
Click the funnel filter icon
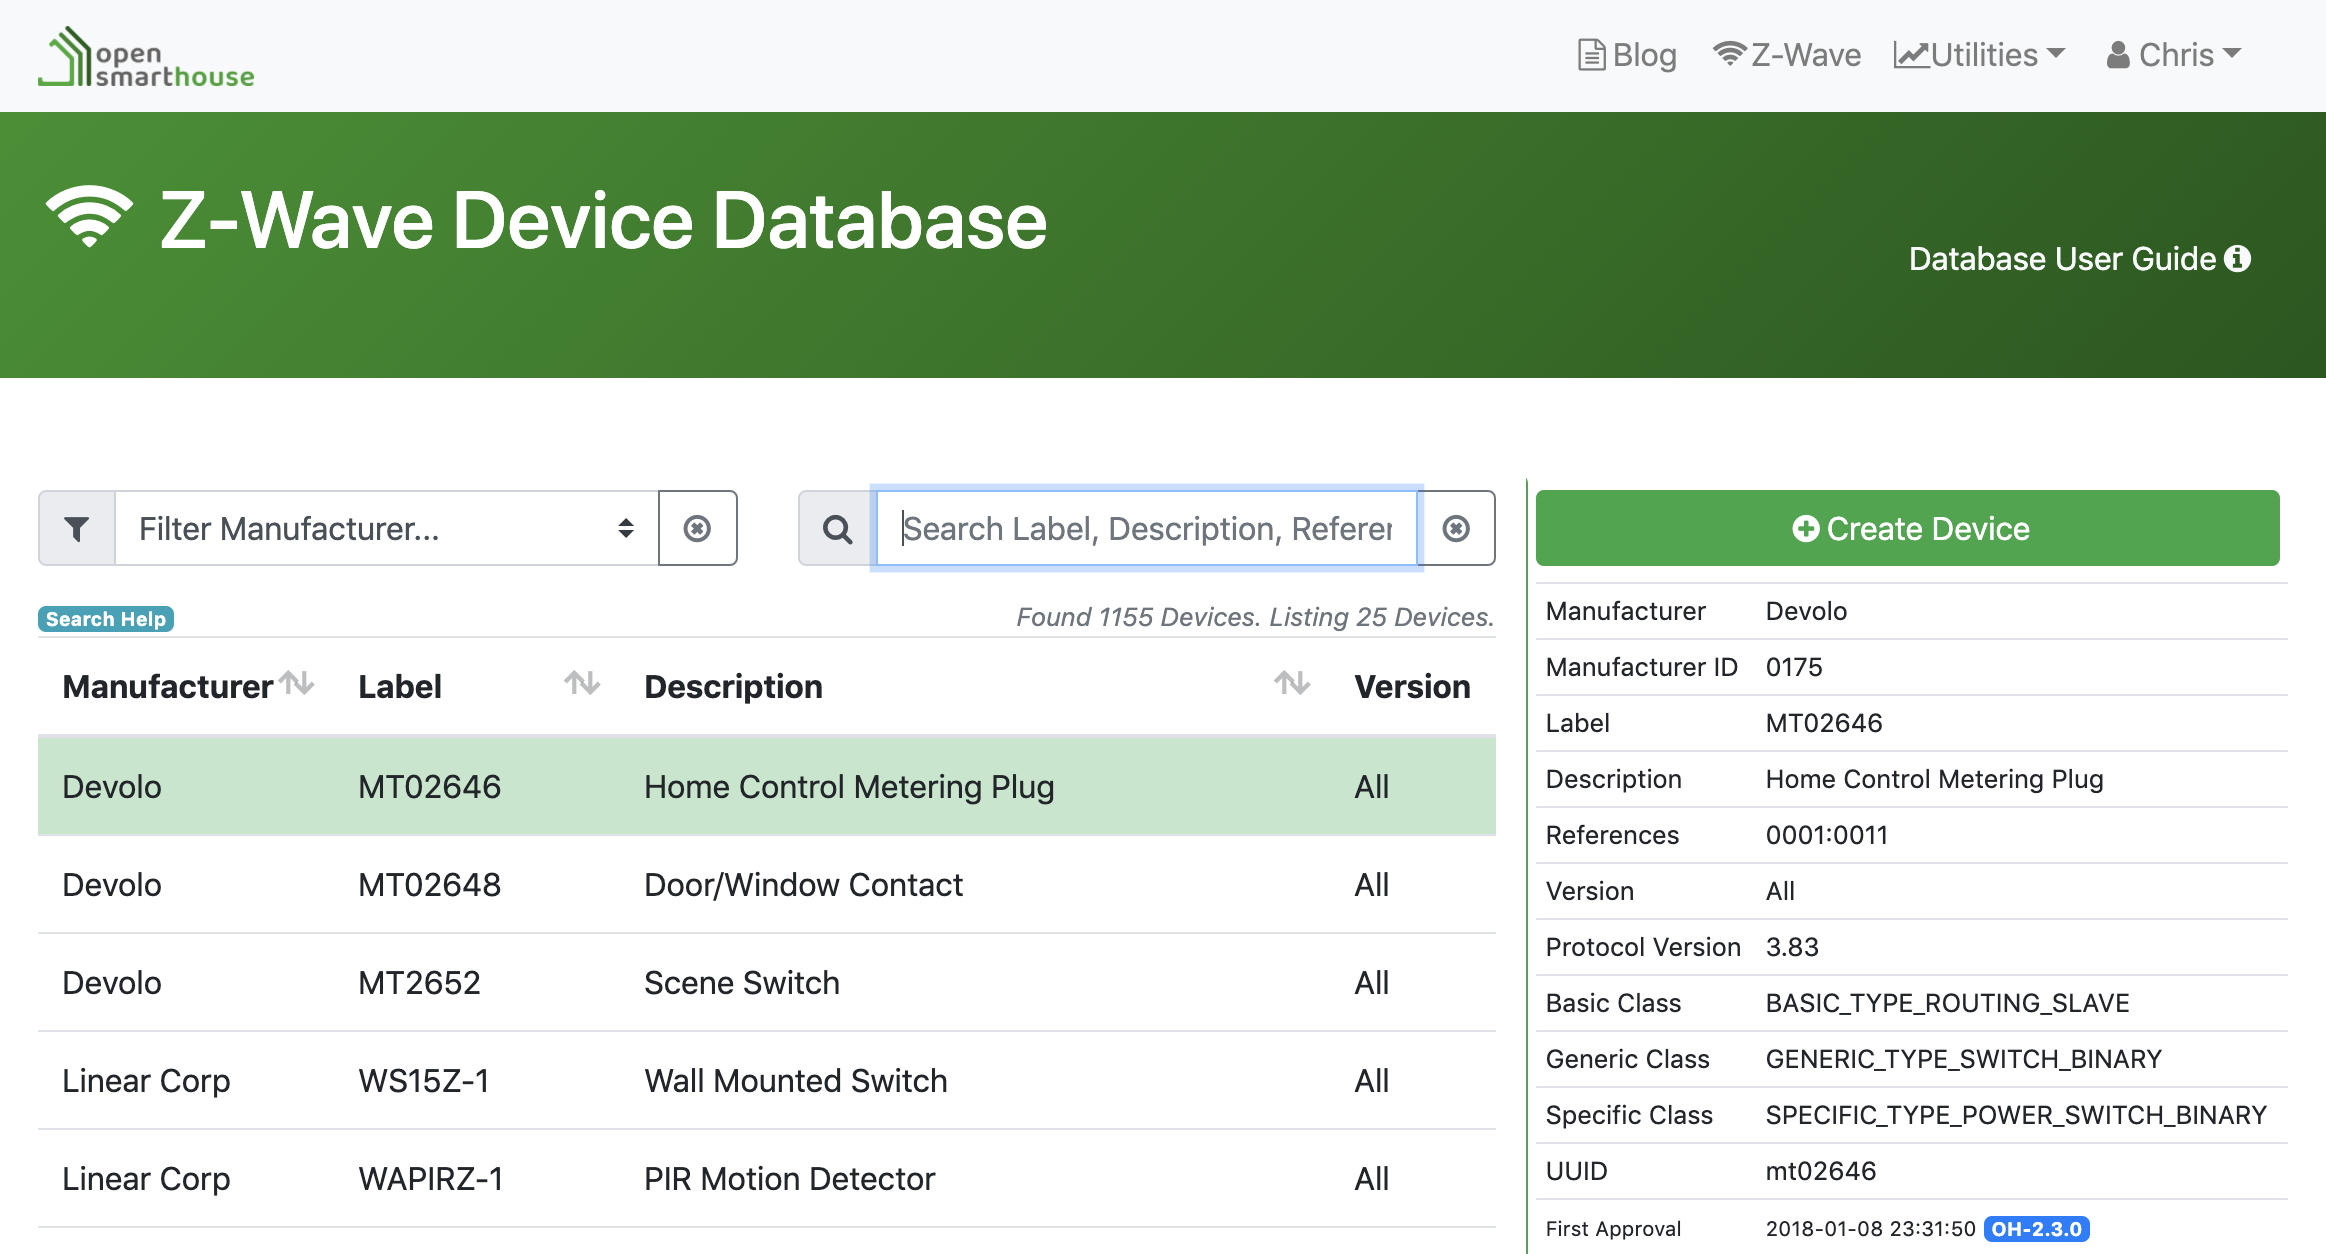coord(77,528)
